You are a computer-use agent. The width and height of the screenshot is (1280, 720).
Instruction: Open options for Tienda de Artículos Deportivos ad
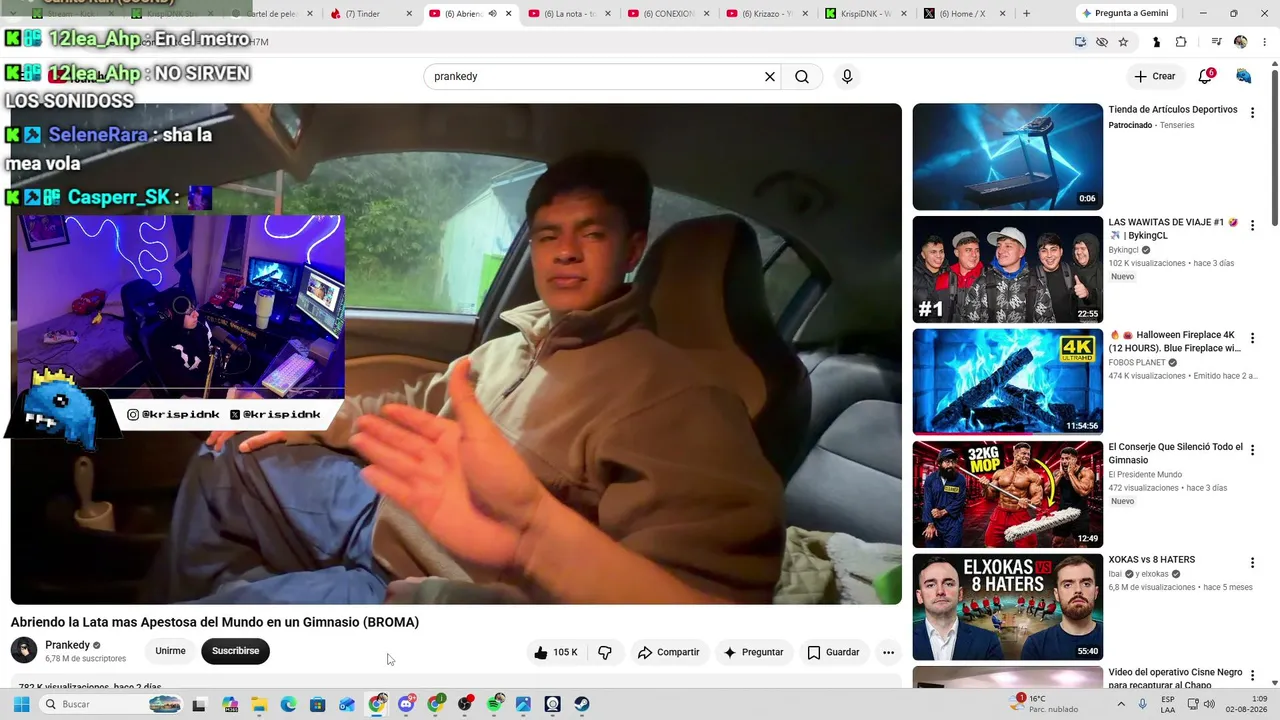[1252, 113]
